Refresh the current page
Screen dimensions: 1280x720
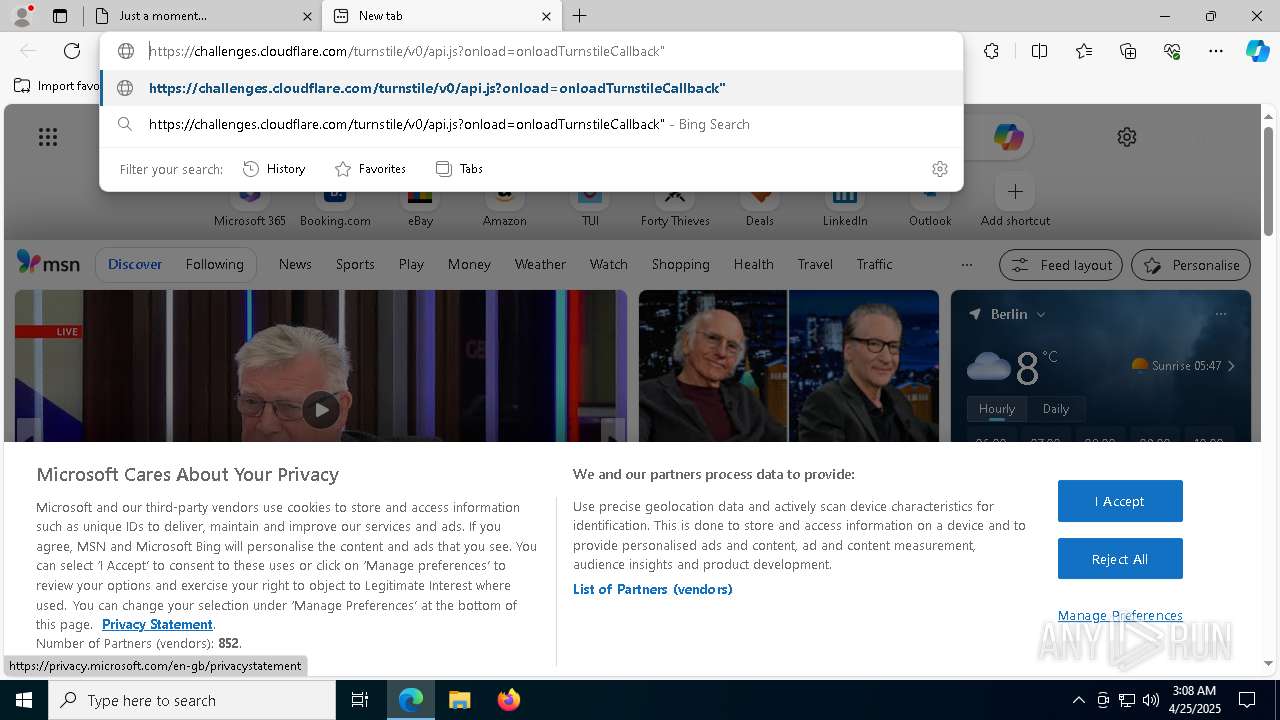72,51
